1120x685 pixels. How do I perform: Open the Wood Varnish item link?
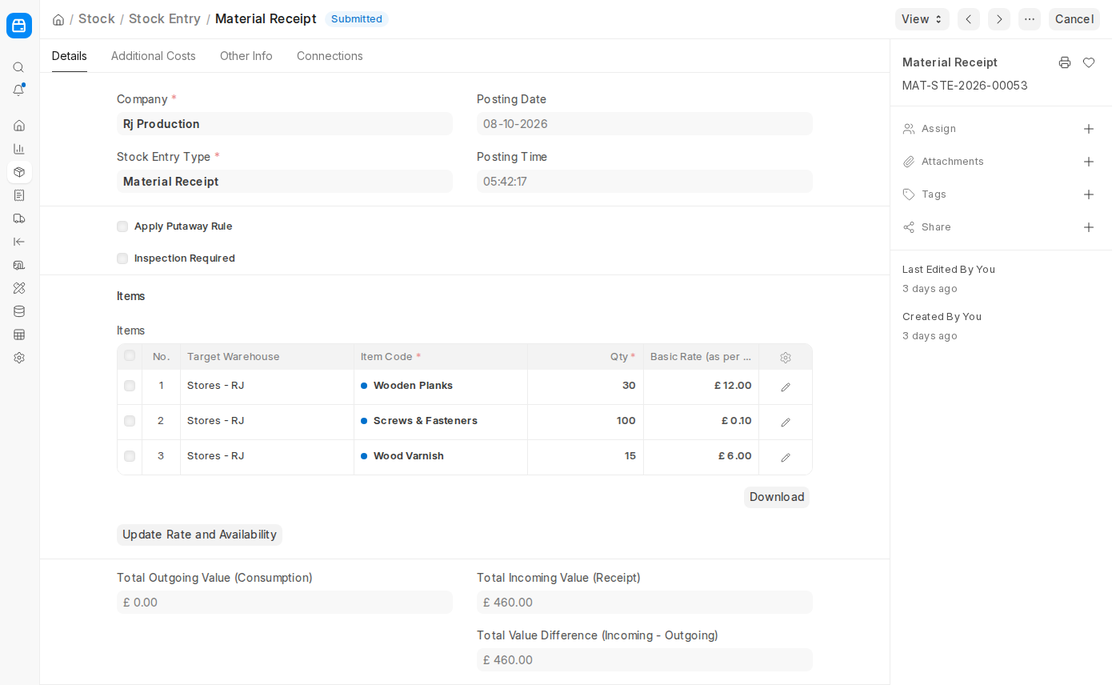pos(409,456)
